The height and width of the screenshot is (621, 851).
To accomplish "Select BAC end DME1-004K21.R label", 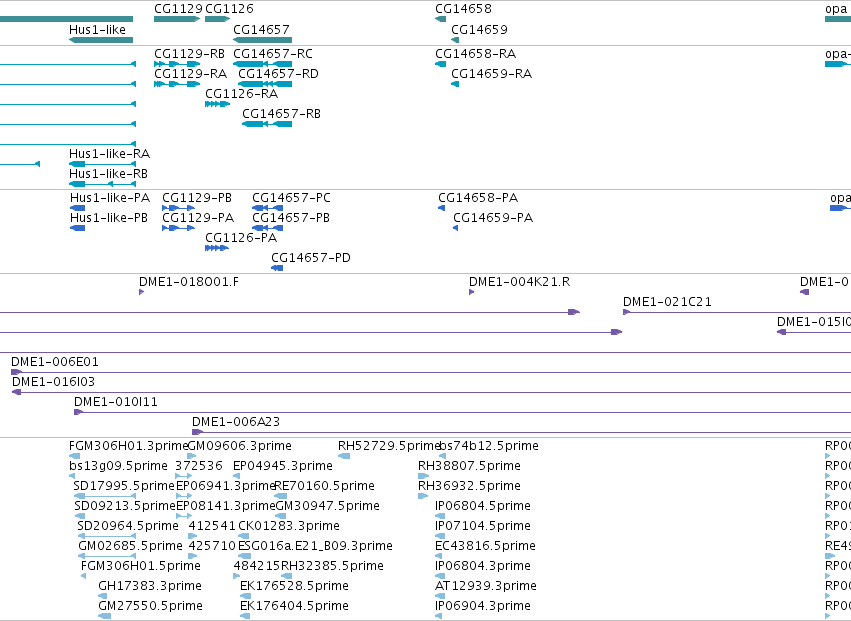I will point(519,282).
